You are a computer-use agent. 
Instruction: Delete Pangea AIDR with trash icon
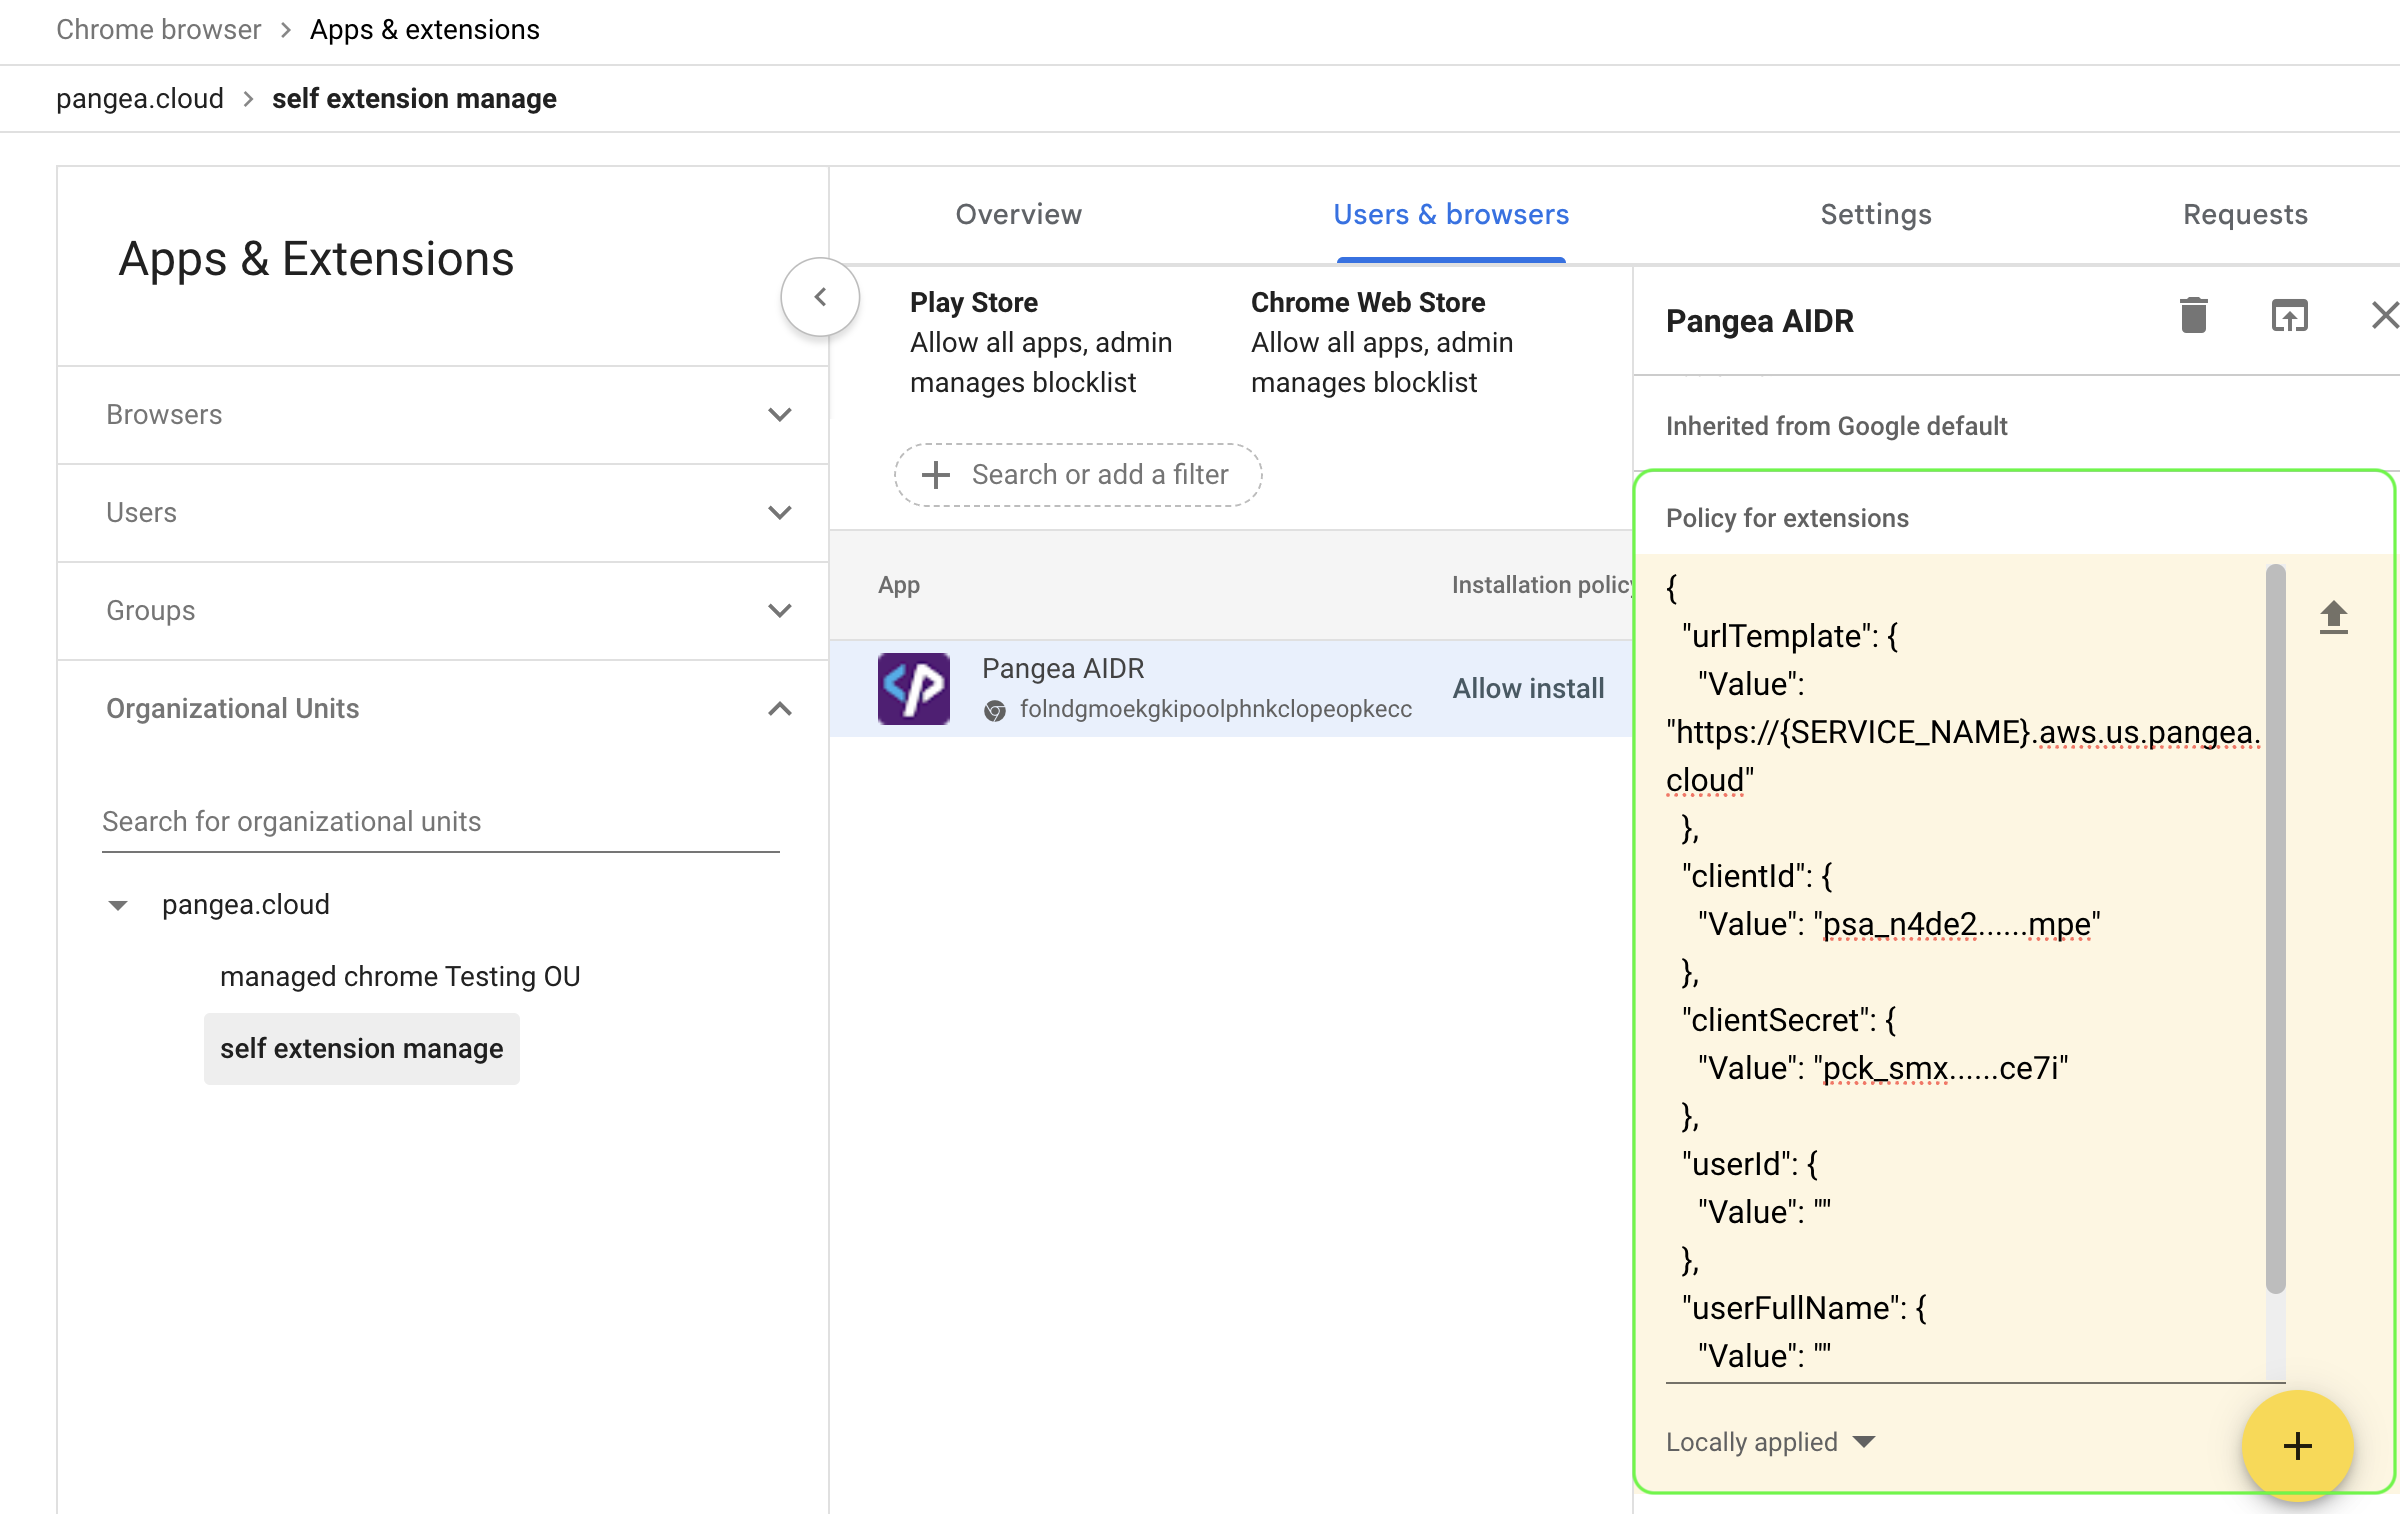pos(2193,316)
